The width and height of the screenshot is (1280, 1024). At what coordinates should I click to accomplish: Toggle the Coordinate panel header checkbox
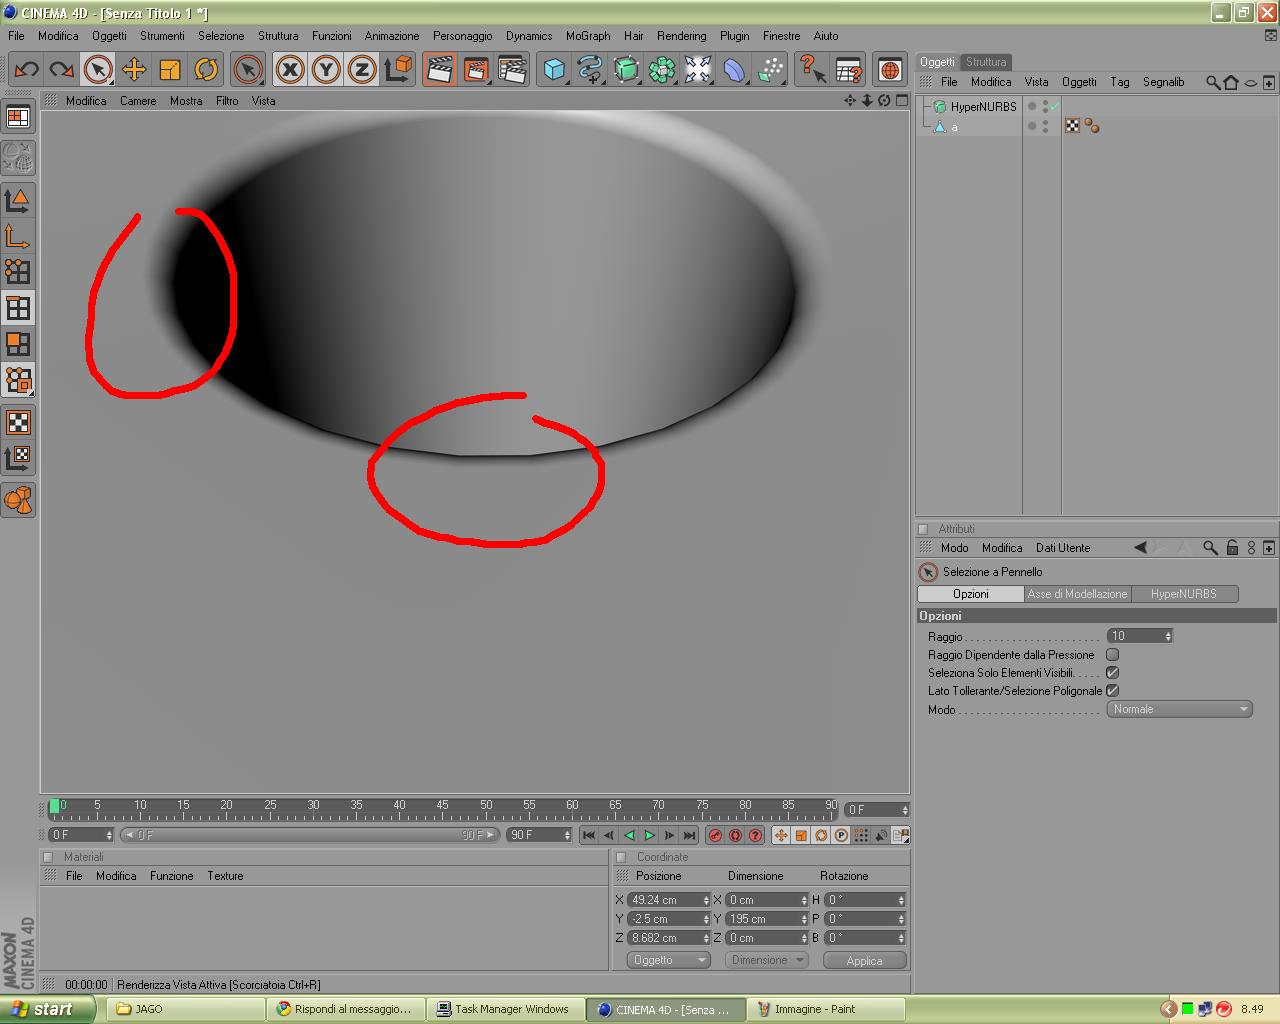[x=621, y=857]
